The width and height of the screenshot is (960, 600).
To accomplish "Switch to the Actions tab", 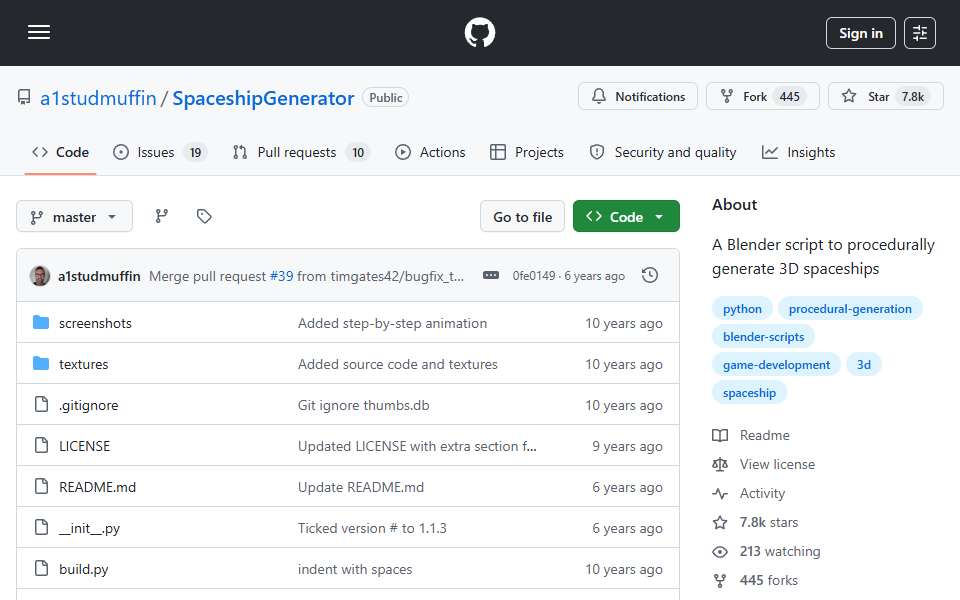I will pos(430,152).
